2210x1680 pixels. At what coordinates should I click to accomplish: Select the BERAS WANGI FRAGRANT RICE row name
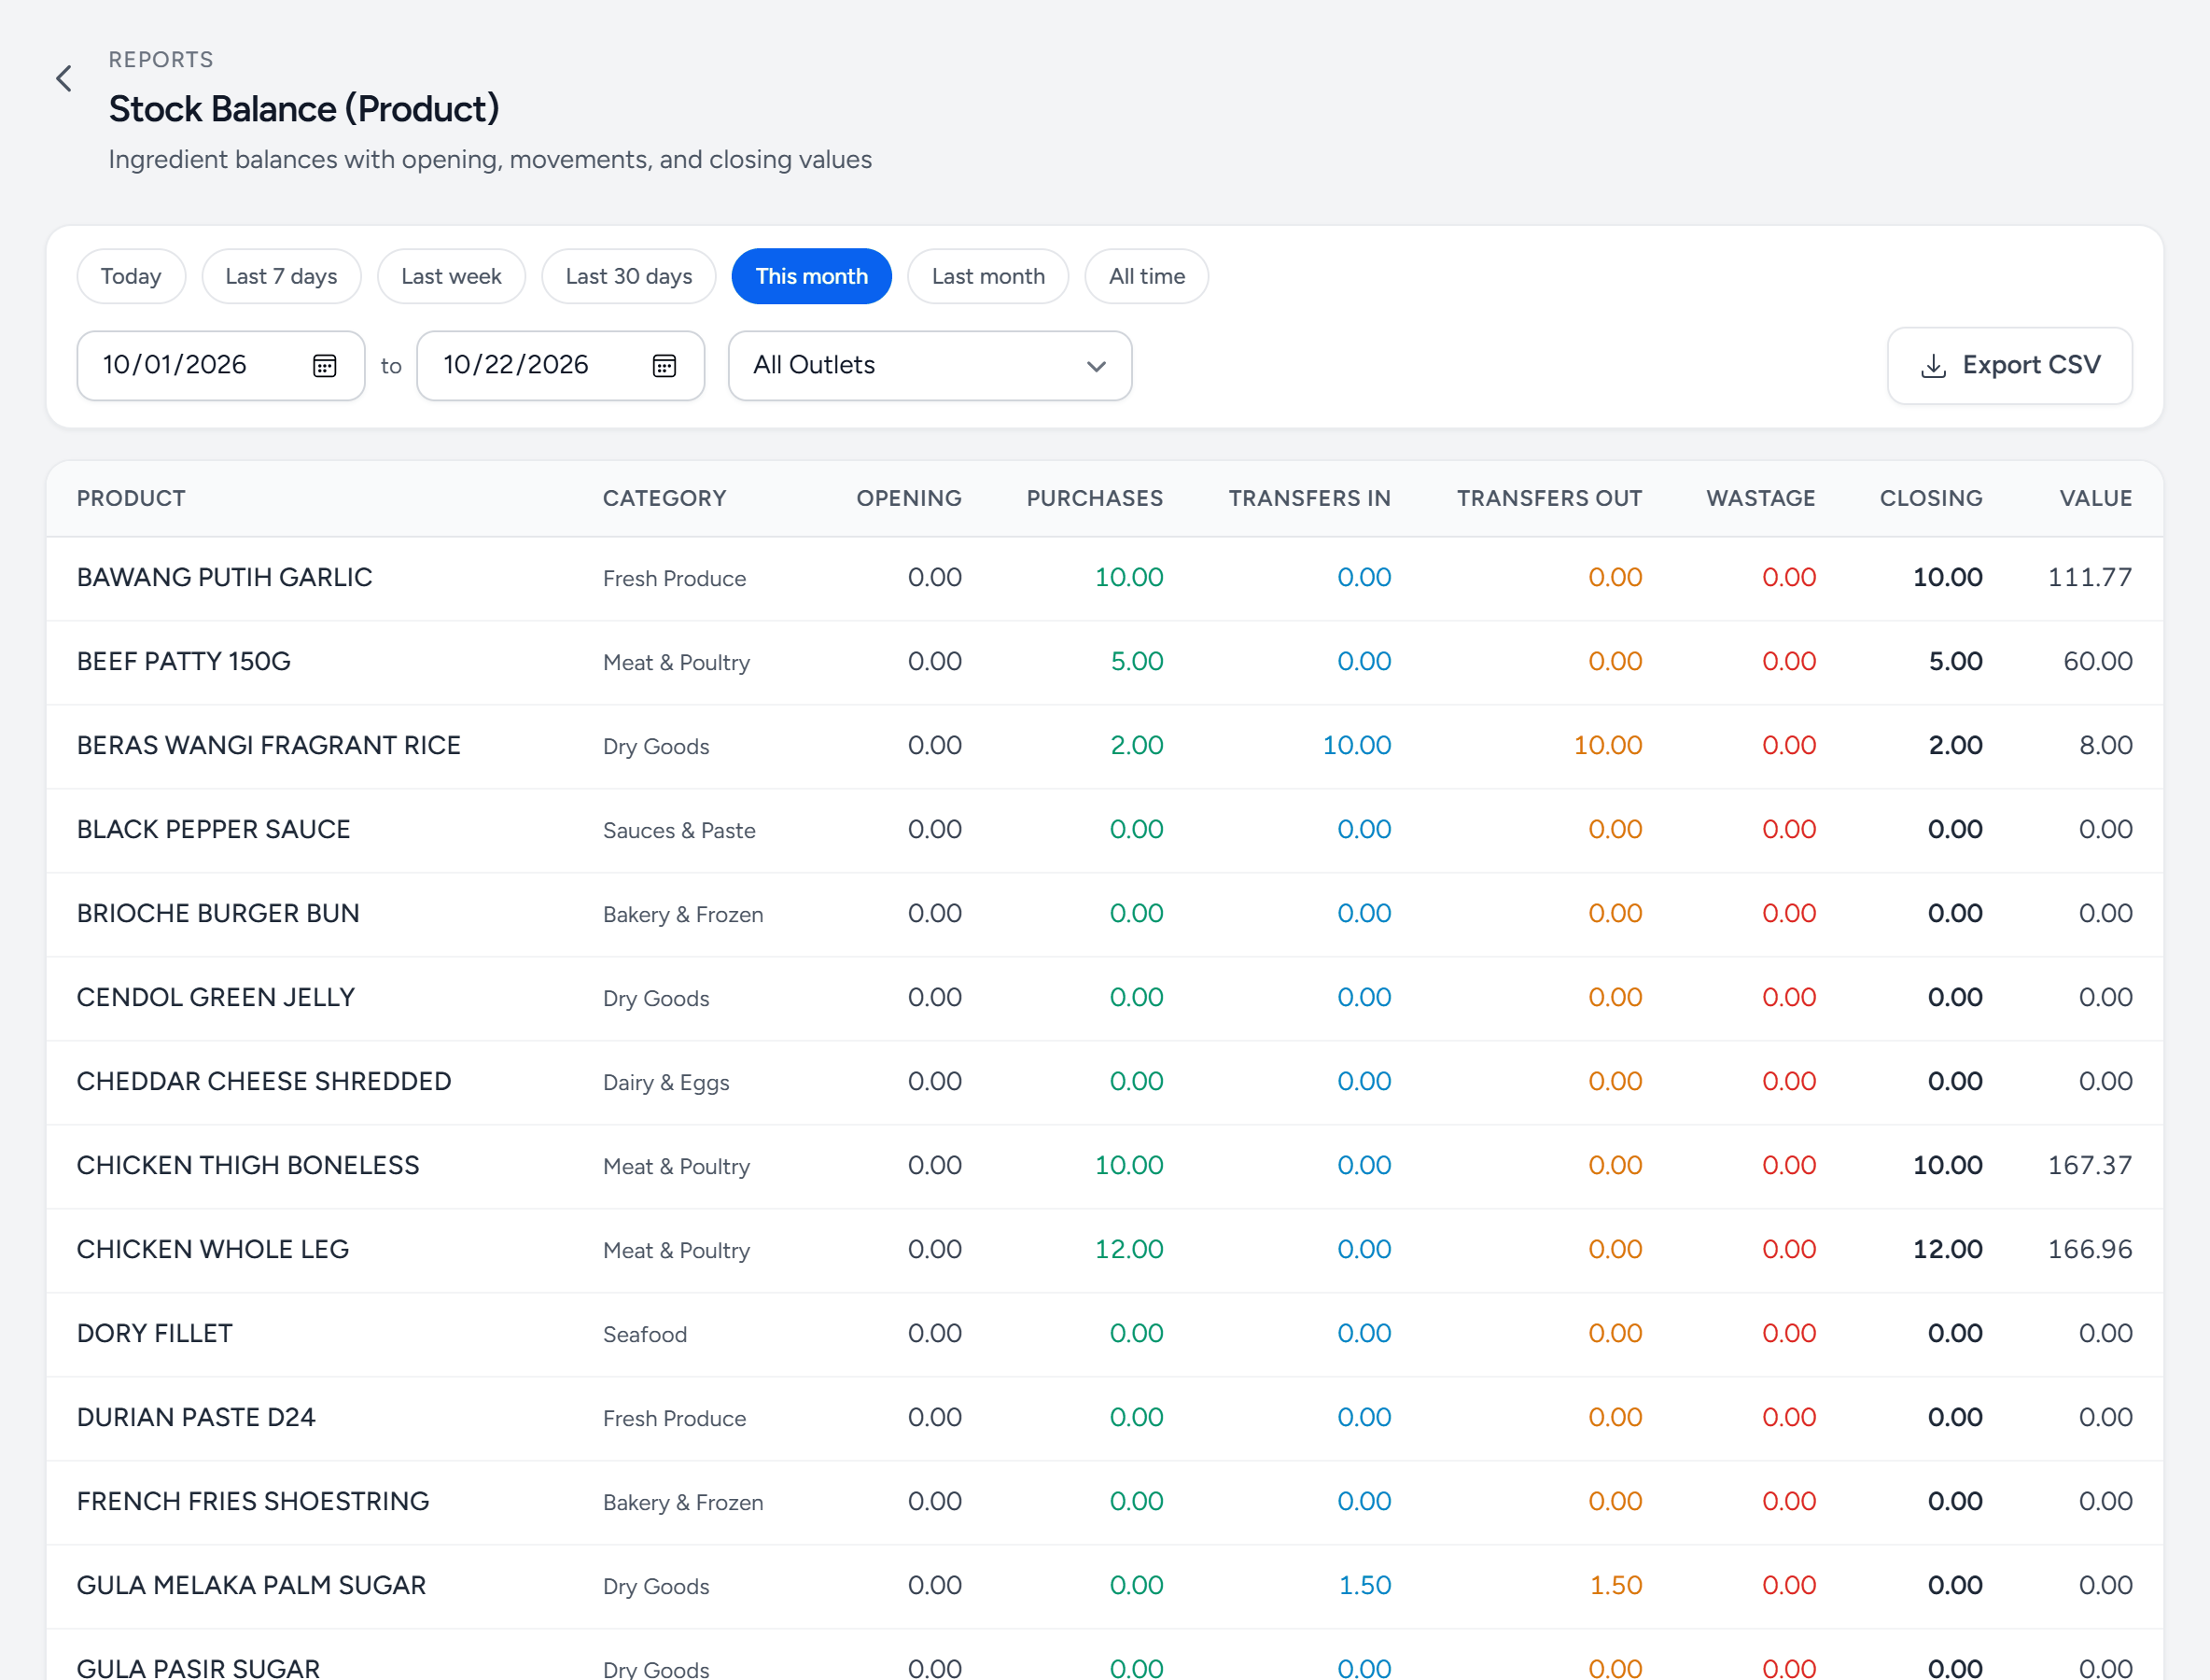pyautogui.click(x=269, y=746)
